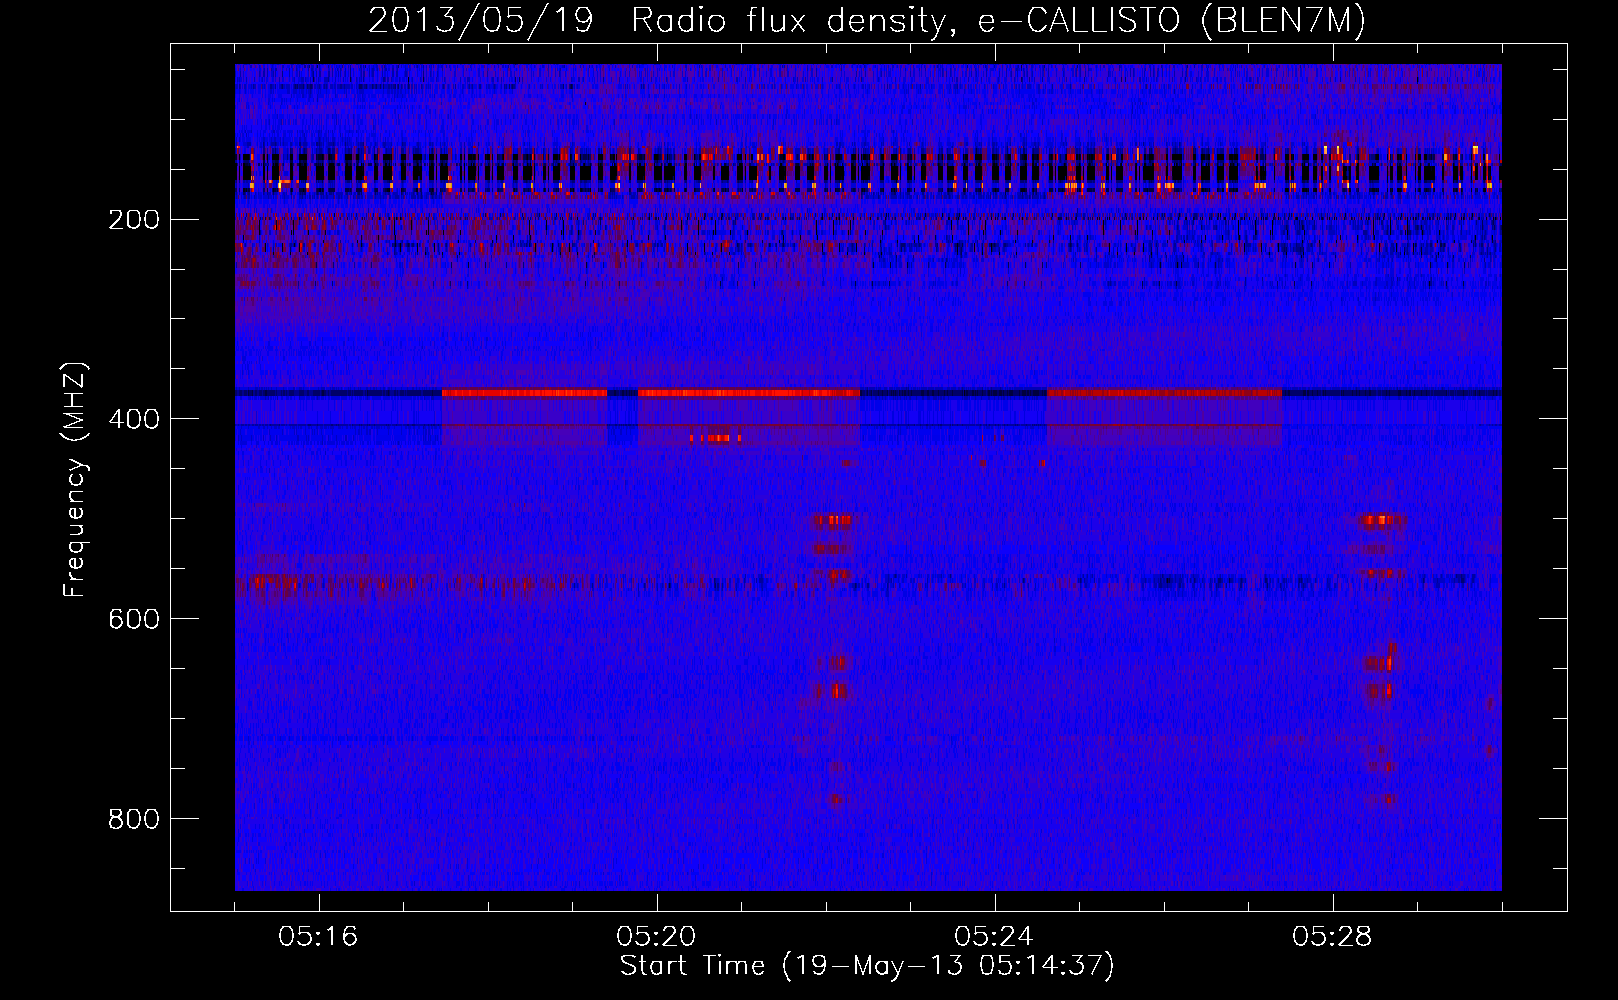Click the '05:16' time tick label
Image resolution: width=1618 pixels, height=1000 pixels.
(318, 937)
